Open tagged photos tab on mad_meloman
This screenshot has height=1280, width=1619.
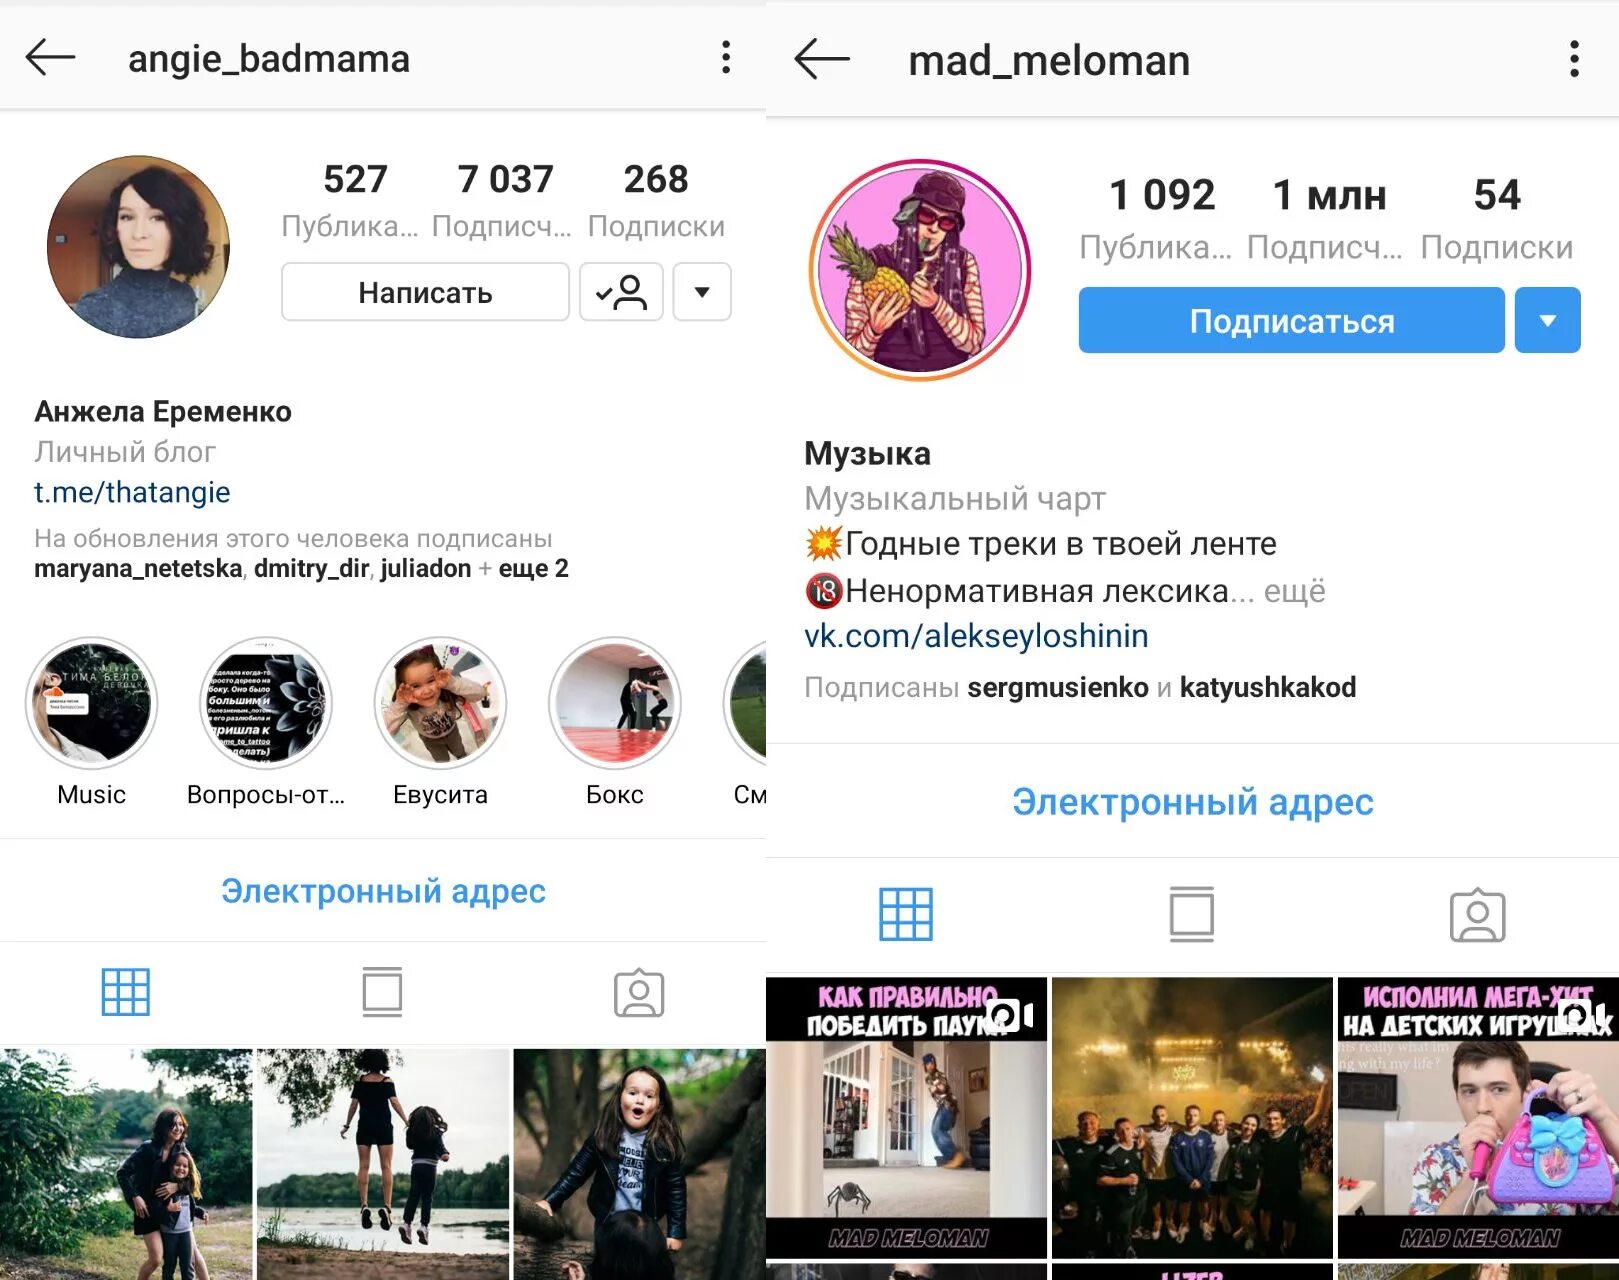(1477, 915)
